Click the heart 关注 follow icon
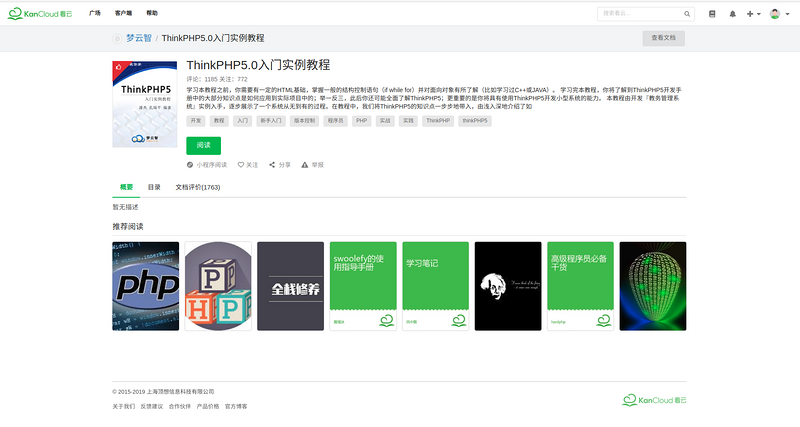800x427 pixels. (241, 165)
